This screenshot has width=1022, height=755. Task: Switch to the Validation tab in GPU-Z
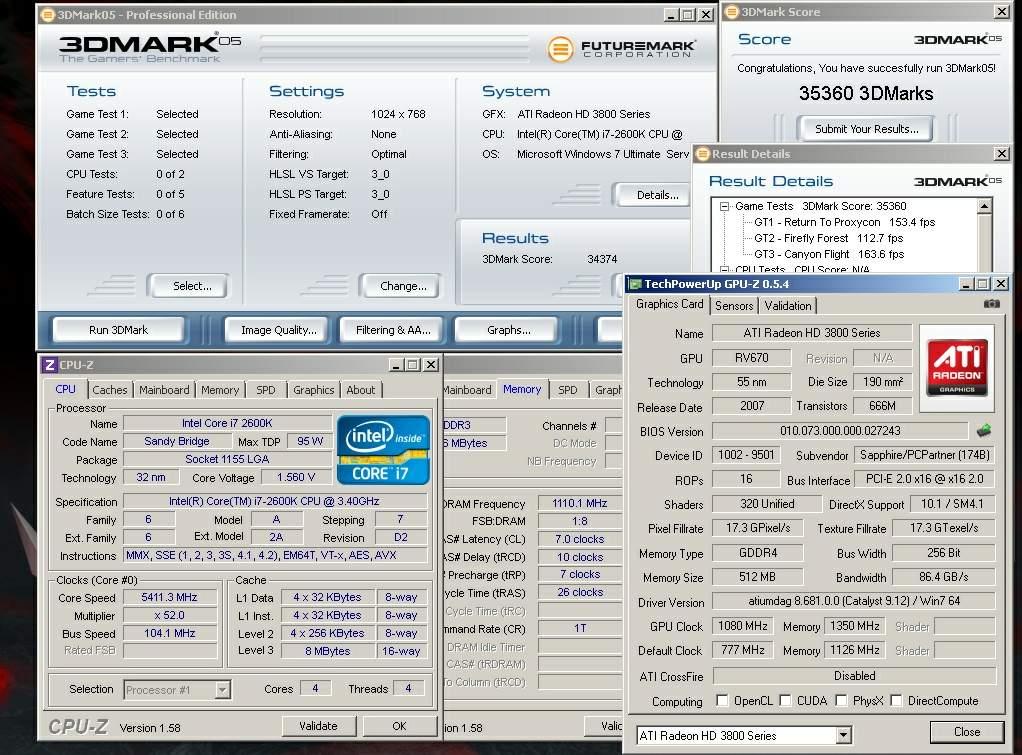[787, 306]
